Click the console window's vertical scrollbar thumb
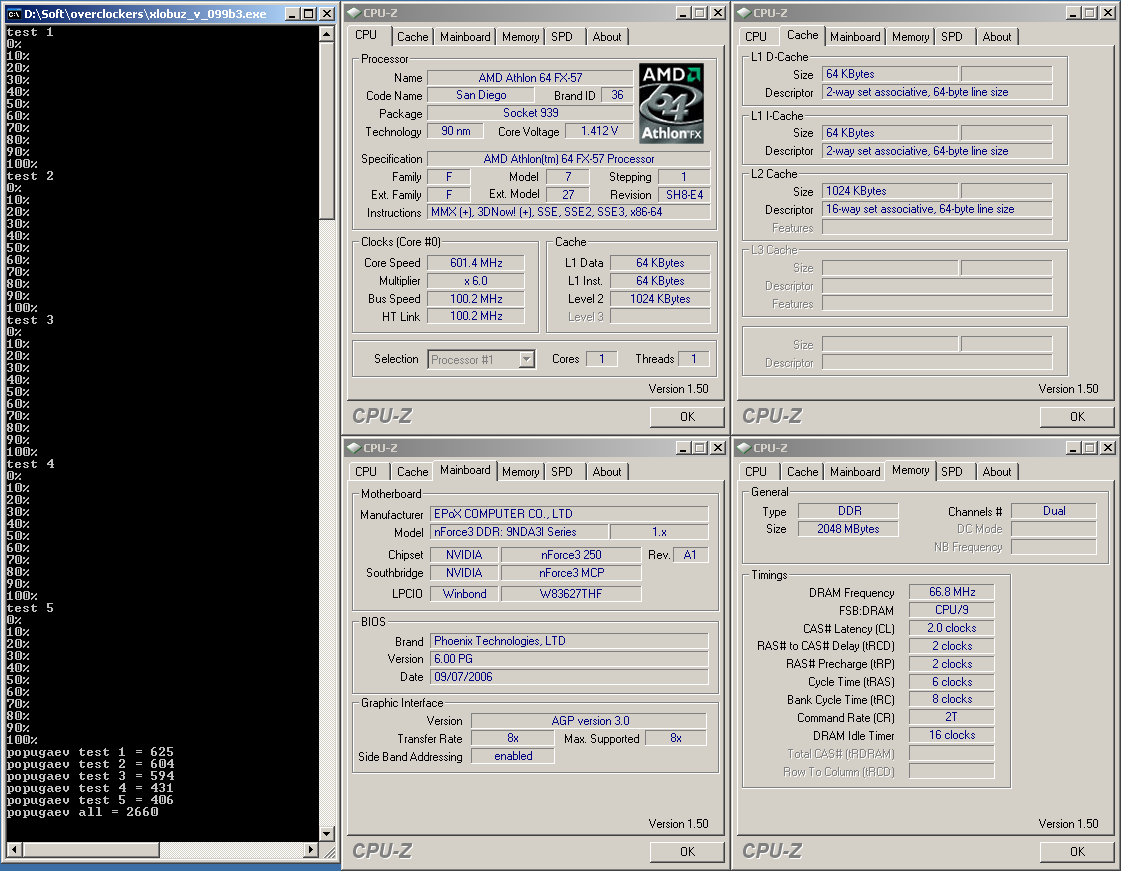This screenshot has height=871, width=1121. (x=326, y=130)
